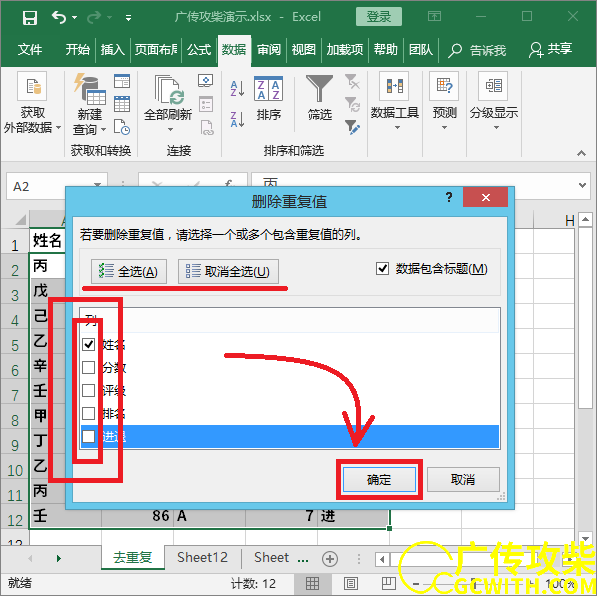
Task: Open the undo history dropdown arrow
Action: click(x=75, y=18)
